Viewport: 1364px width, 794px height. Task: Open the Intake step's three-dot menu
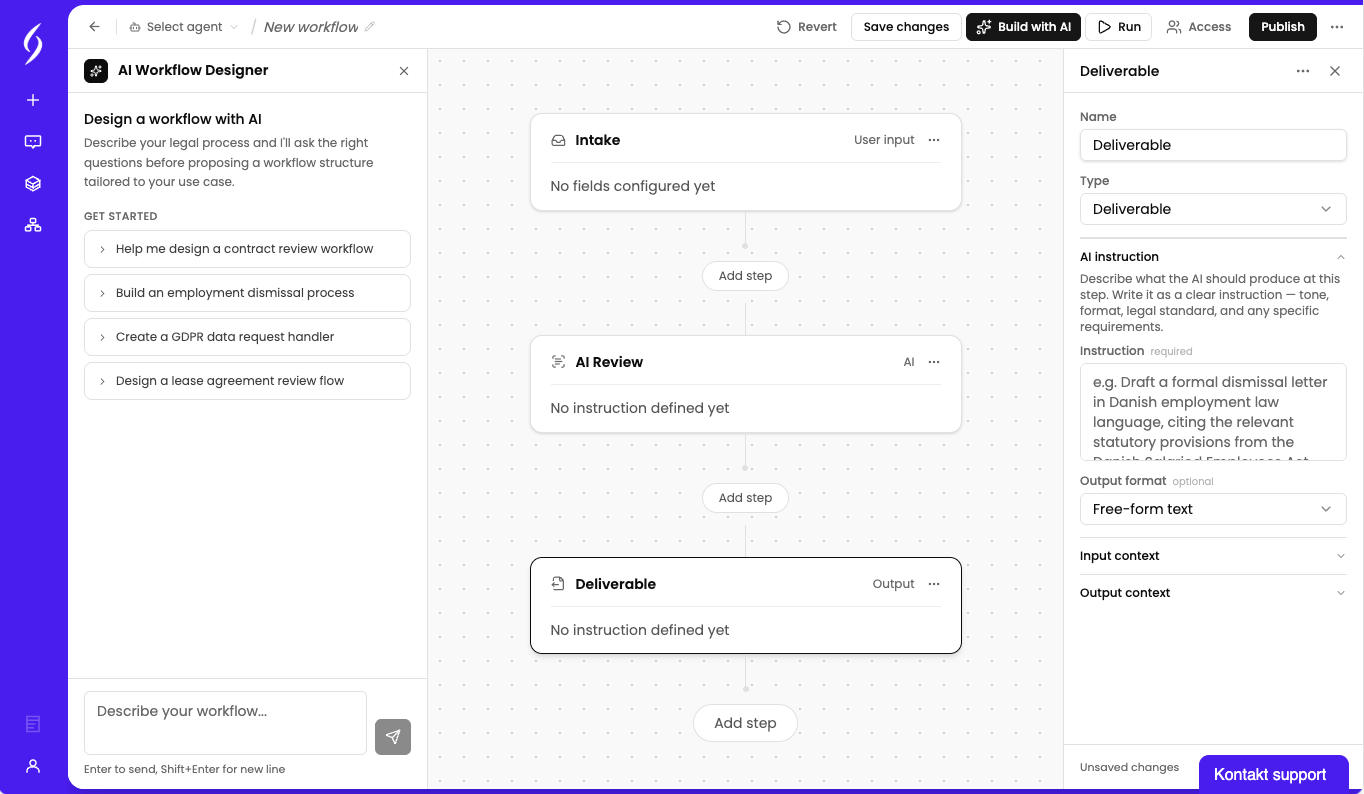pyautogui.click(x=934, y=140)
